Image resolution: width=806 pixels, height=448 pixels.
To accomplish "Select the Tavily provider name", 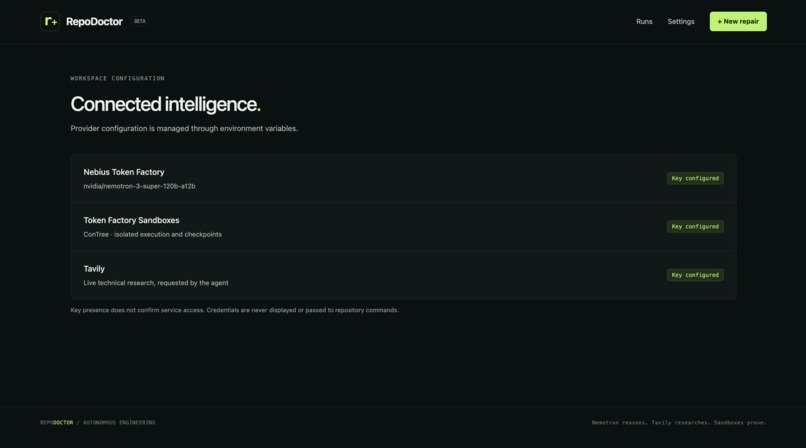I will [x=94, y=269].
